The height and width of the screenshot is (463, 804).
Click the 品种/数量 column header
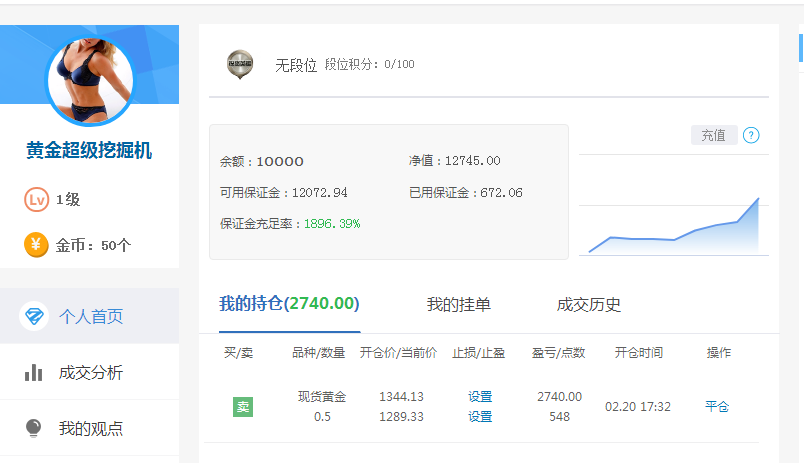pos(318,353)
